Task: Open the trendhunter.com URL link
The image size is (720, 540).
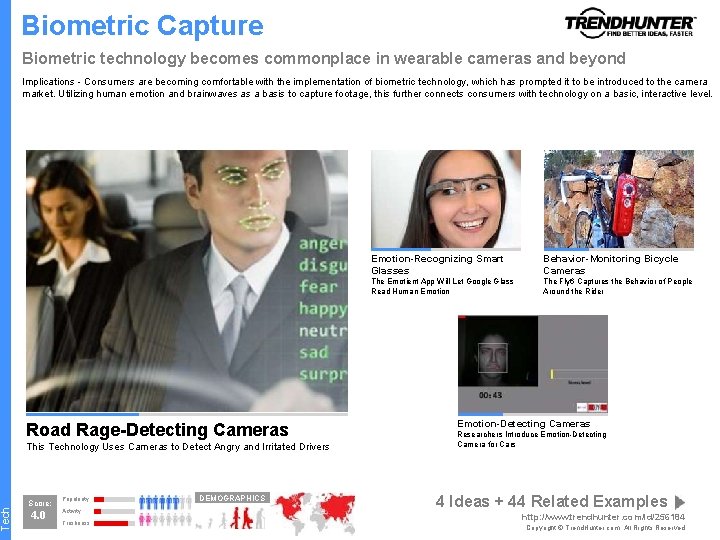Action: tap(603, 517)
